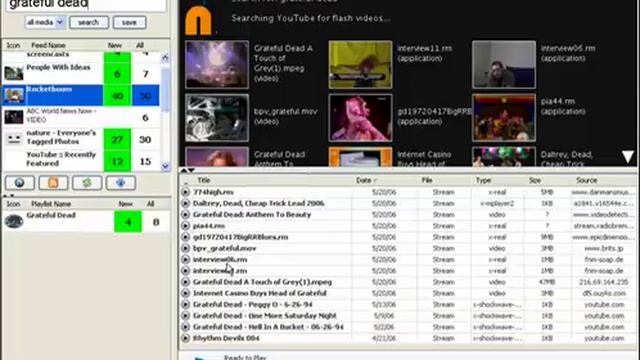Screen dimensions: 640x360
Task: Select the Rocketboom feed icon
Action: 14,95
